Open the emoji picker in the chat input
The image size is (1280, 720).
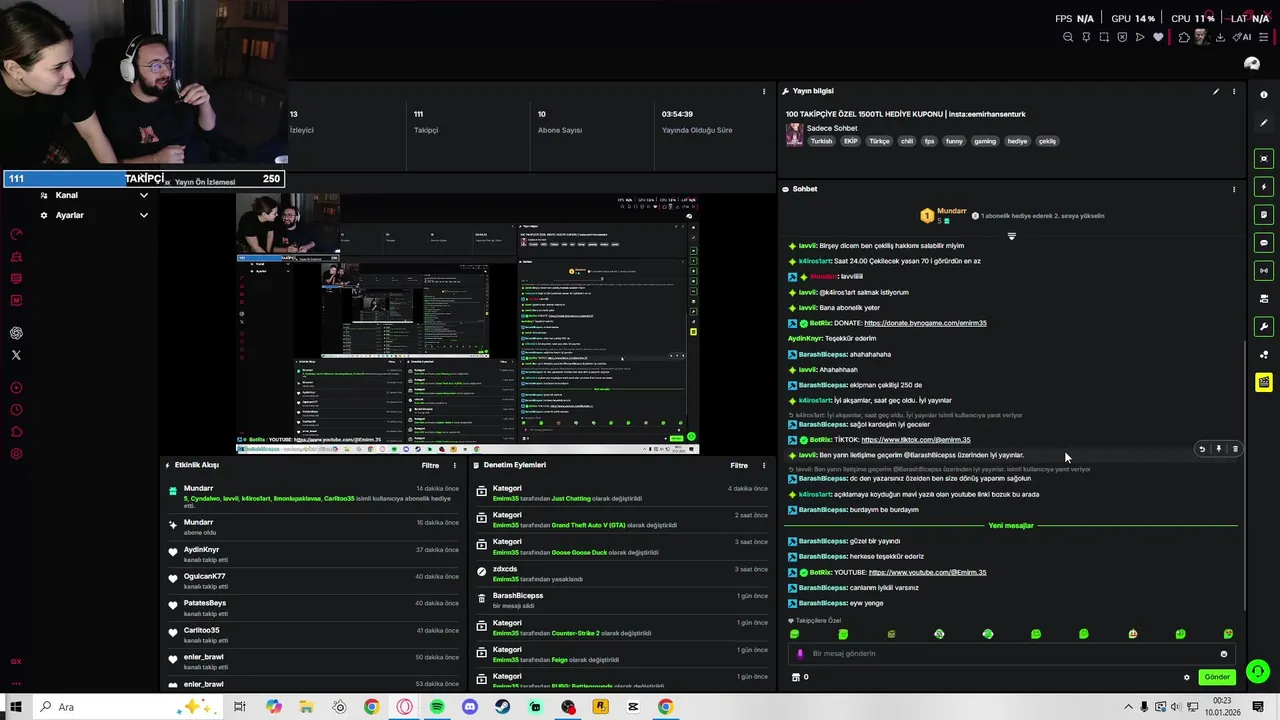pyautogui.click(x=1224, y=654)
